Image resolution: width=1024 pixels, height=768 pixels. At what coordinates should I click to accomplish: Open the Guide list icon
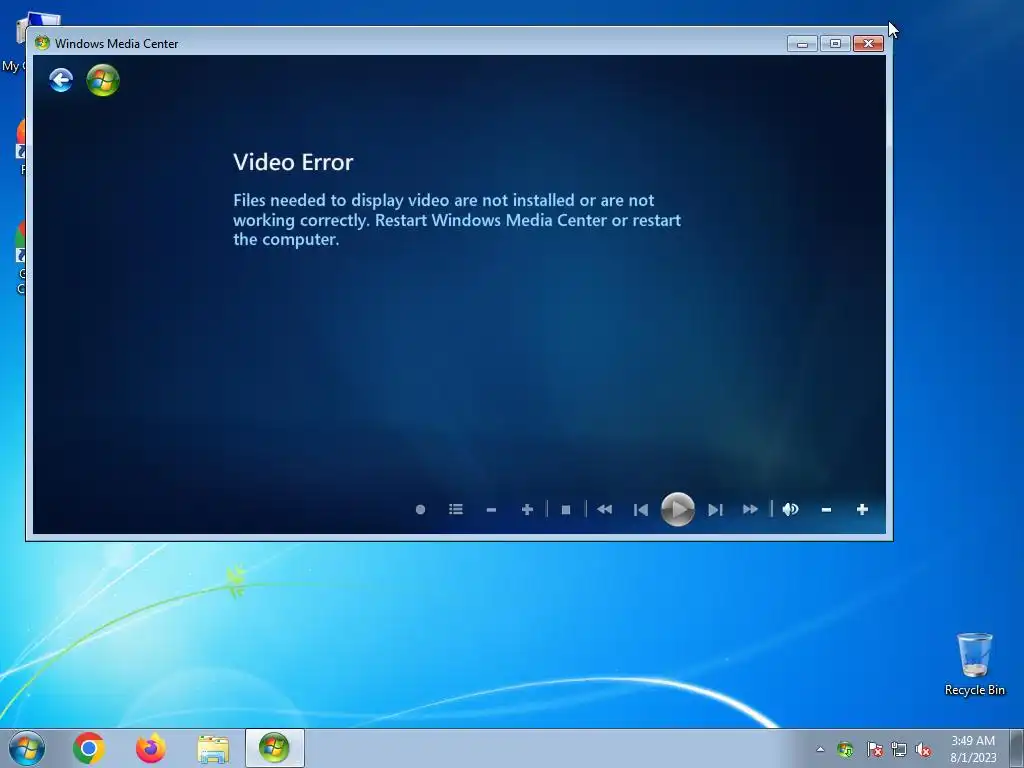456,509
